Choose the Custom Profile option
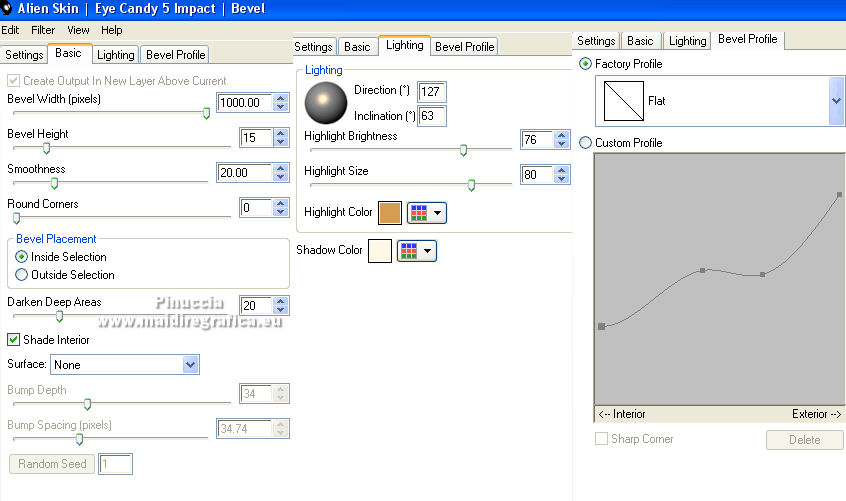The height and width of the screenshot is (501, 846). coord(585,143)
